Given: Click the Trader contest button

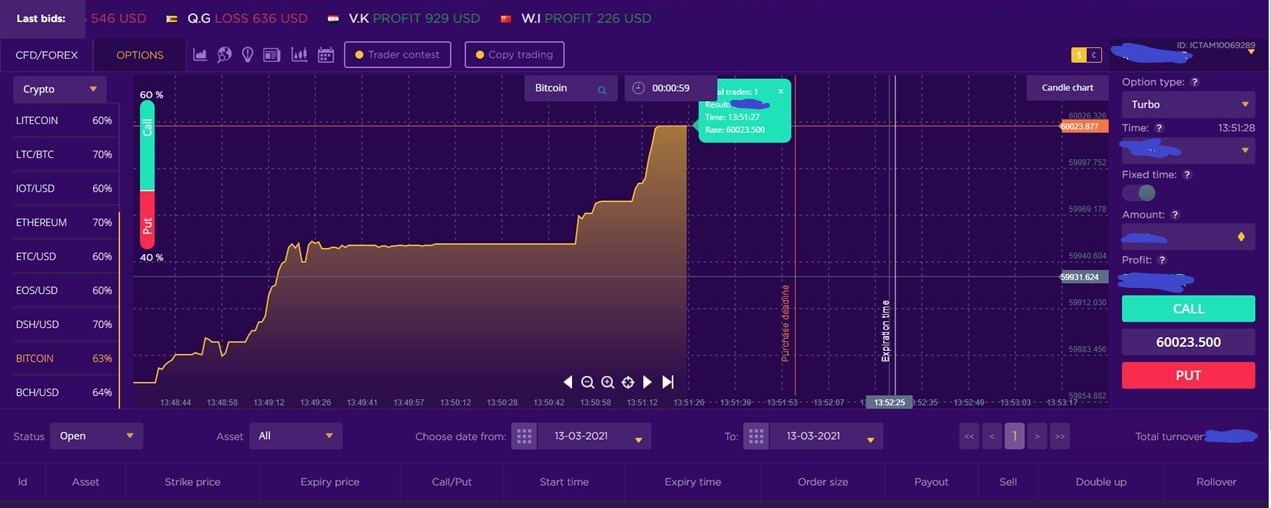Looking at the screenshot, I should click(x=398, y=55).
